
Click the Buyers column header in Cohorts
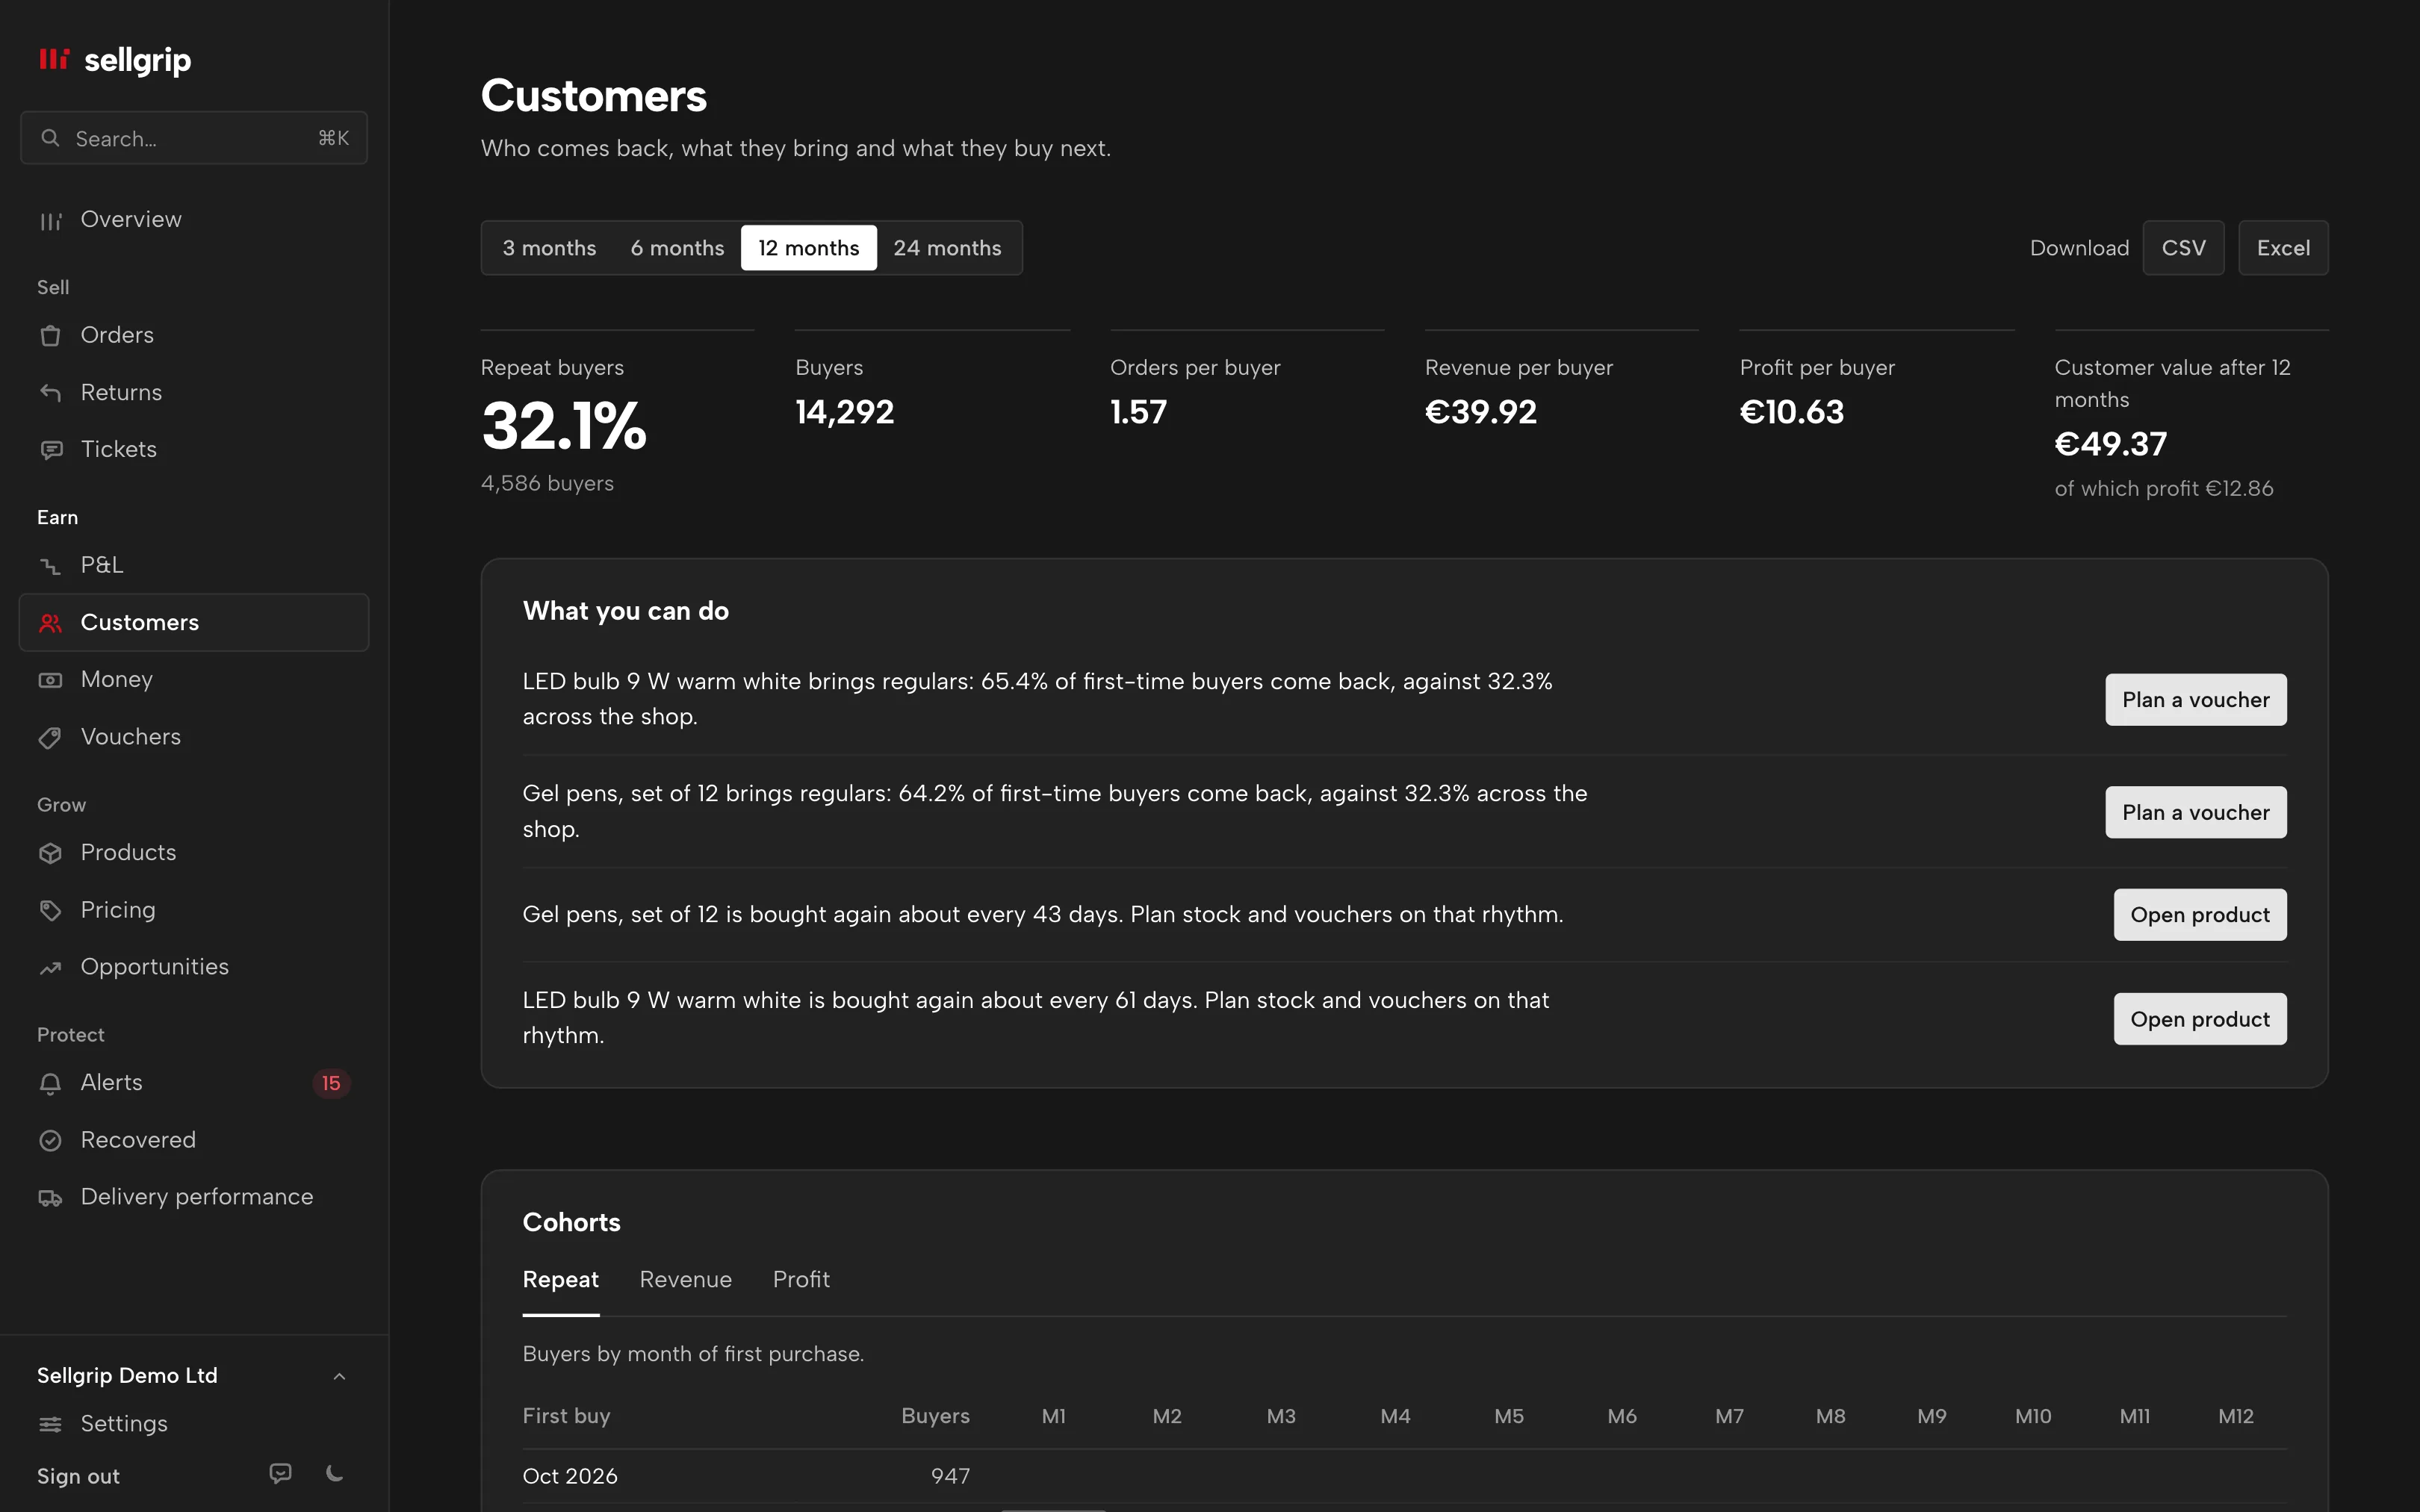point(935,1416)
